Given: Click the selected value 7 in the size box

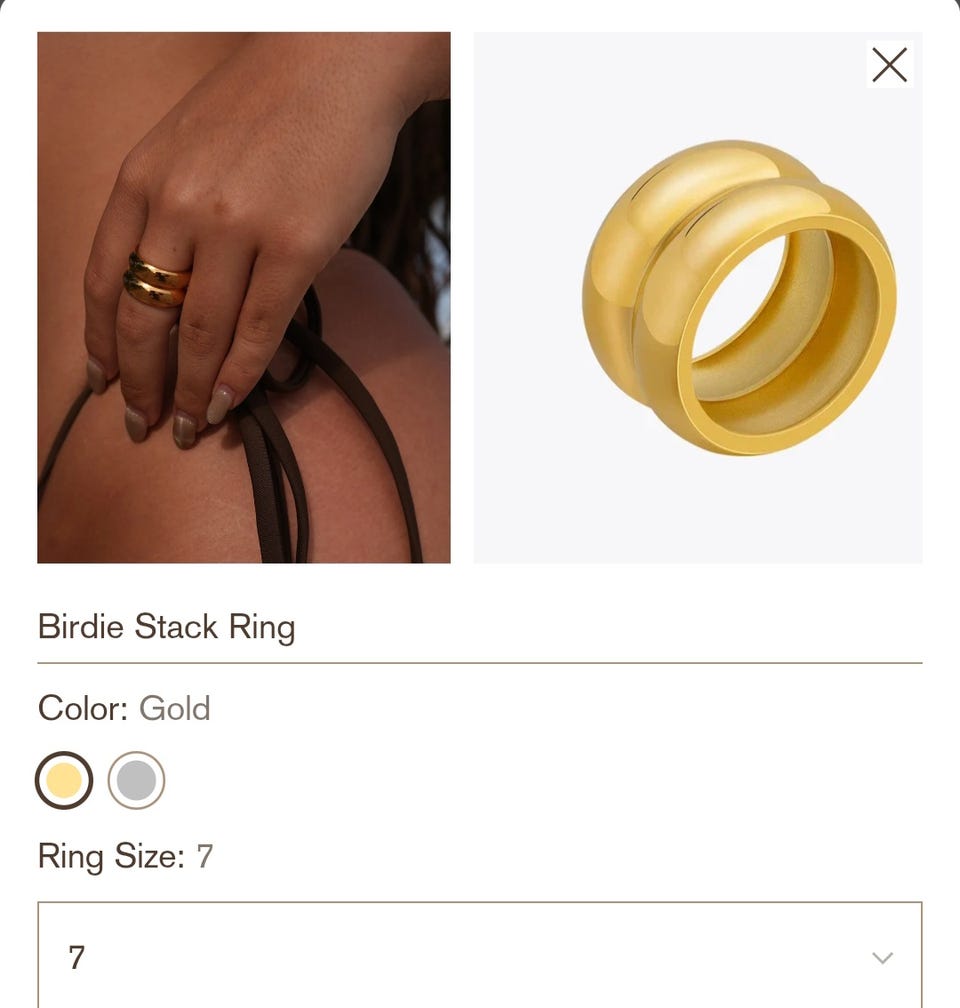Looking at the screenshot, I should click(77, 957).
